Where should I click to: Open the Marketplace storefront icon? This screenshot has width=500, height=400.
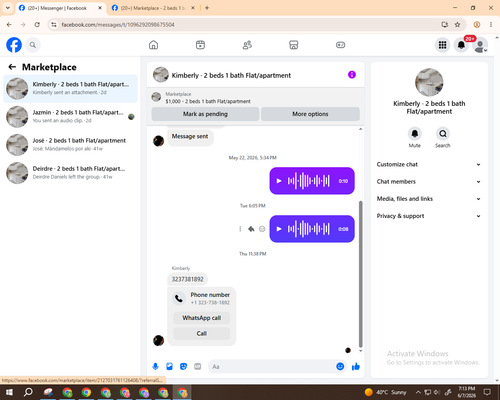(294, 45)
